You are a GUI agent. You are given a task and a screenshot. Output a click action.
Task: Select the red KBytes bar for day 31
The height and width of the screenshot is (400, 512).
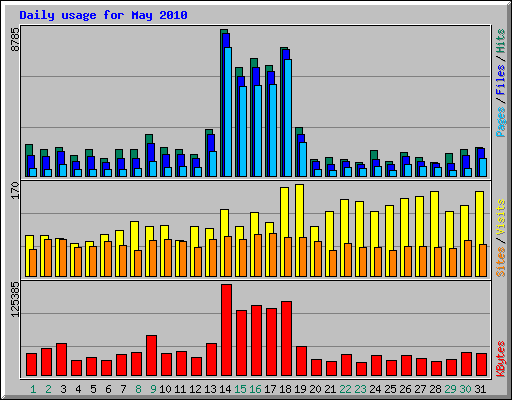482,365
